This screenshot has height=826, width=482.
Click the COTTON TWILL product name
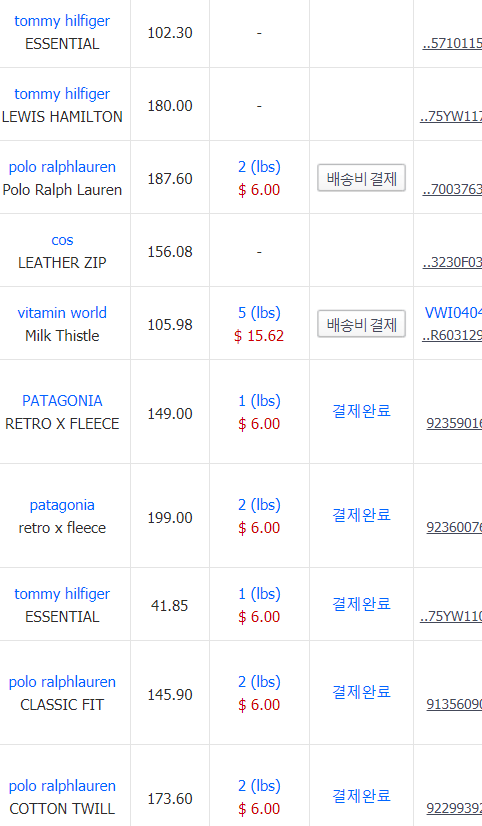coord(62,809)
